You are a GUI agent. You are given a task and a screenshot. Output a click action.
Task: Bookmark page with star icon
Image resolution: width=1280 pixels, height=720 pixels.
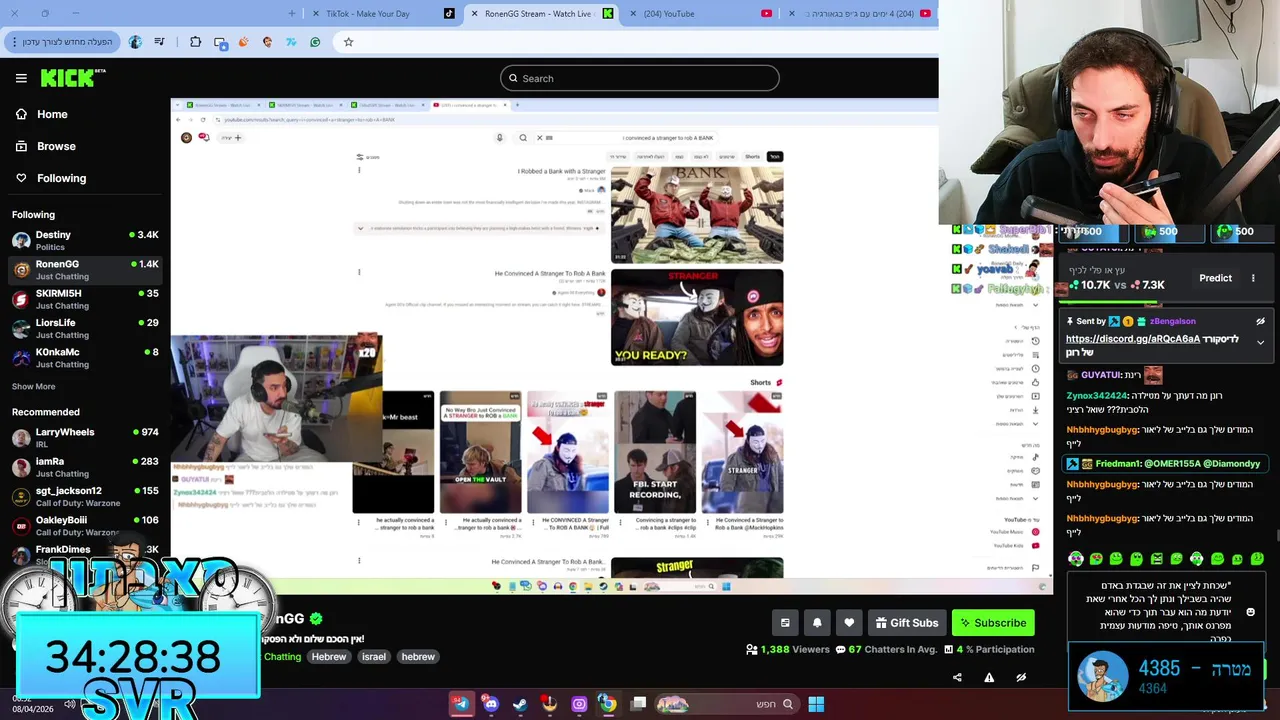click(x=348, y=42)
